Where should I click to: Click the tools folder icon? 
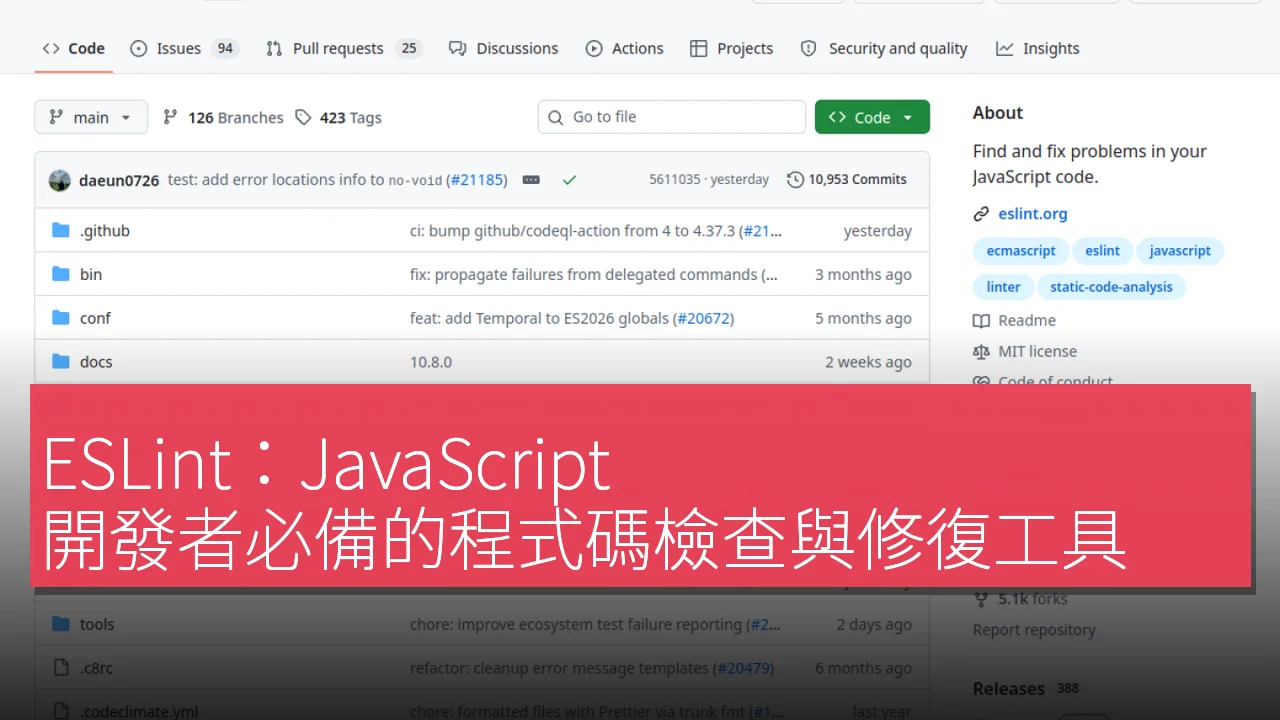click(61, 624)
